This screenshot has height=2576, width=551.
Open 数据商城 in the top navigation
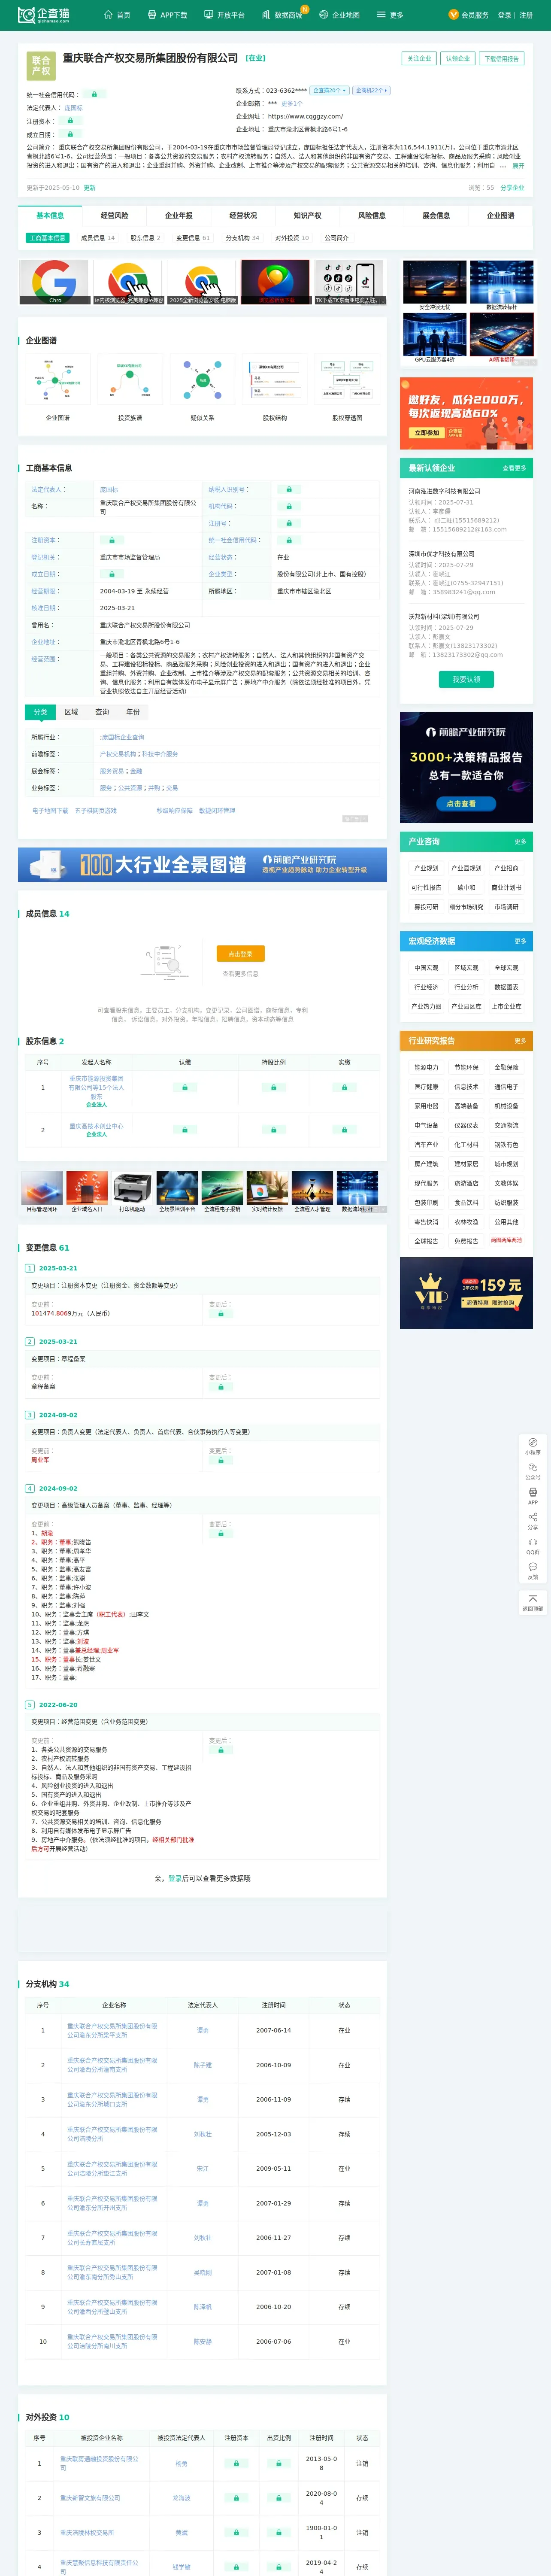tap(282, 15)
